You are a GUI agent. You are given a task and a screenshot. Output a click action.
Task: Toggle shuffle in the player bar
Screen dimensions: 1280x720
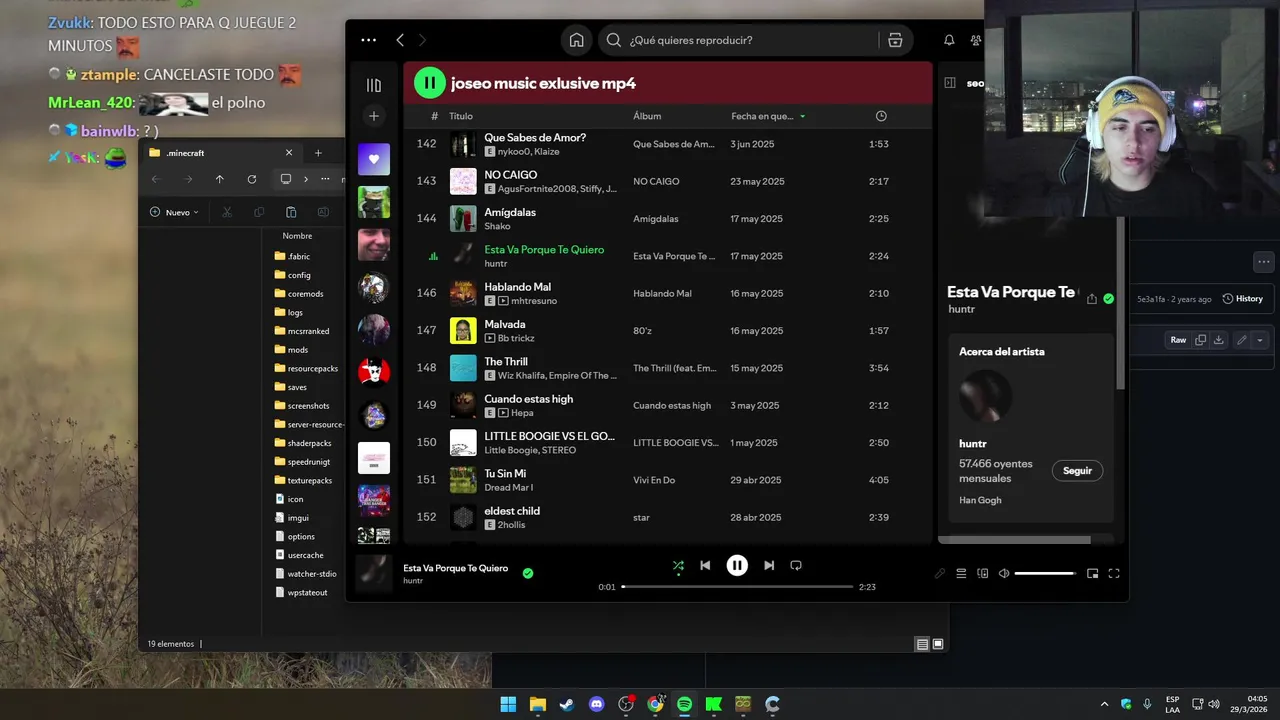point(678,565)
